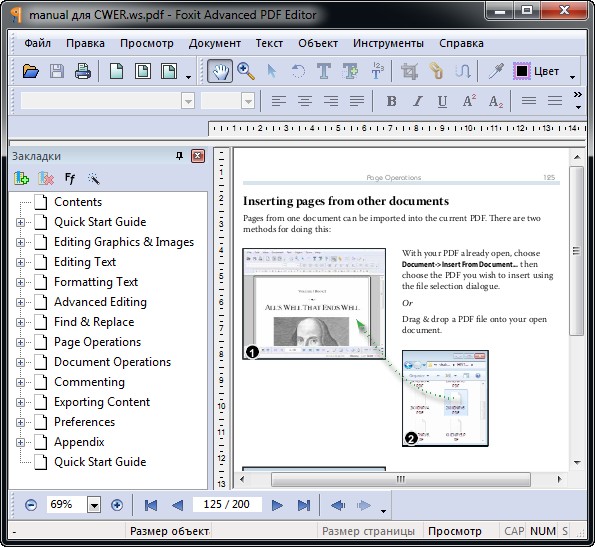Open the Правка menu
Screen dimensions: 595x547
pyautogui.click(x=85, y=43)
